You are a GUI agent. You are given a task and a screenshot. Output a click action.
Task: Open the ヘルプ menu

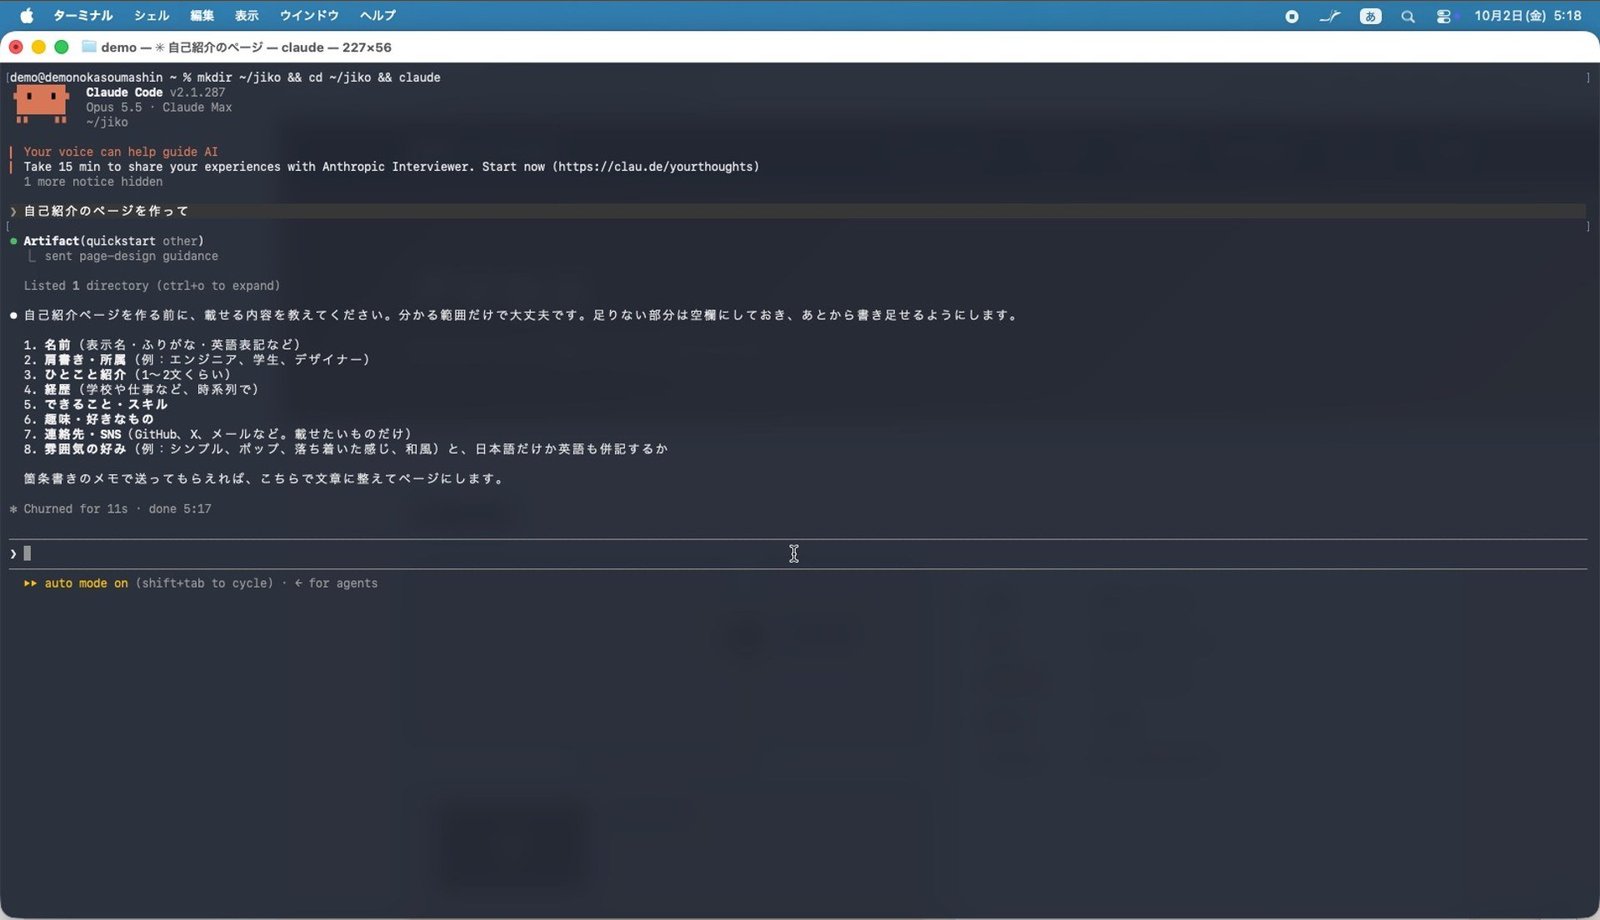[378, 15]
